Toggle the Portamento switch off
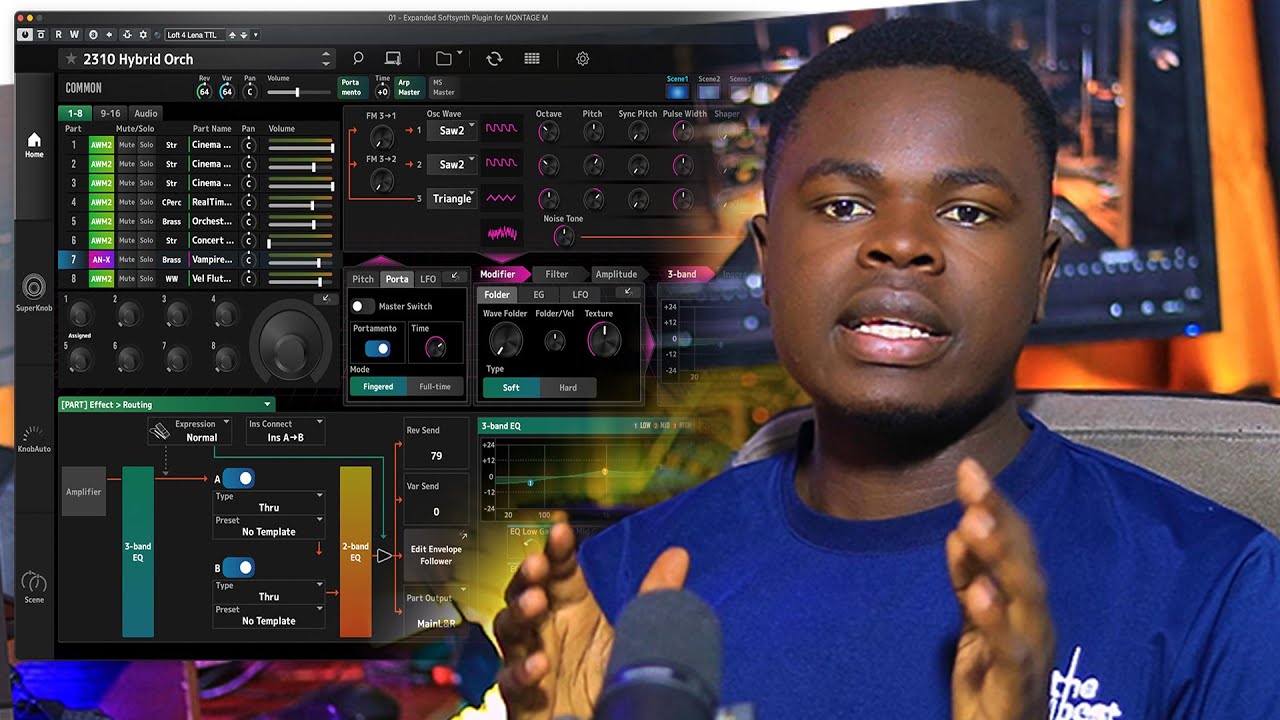Viewport: 1280px width, 720px height. (x=377, y=348)
